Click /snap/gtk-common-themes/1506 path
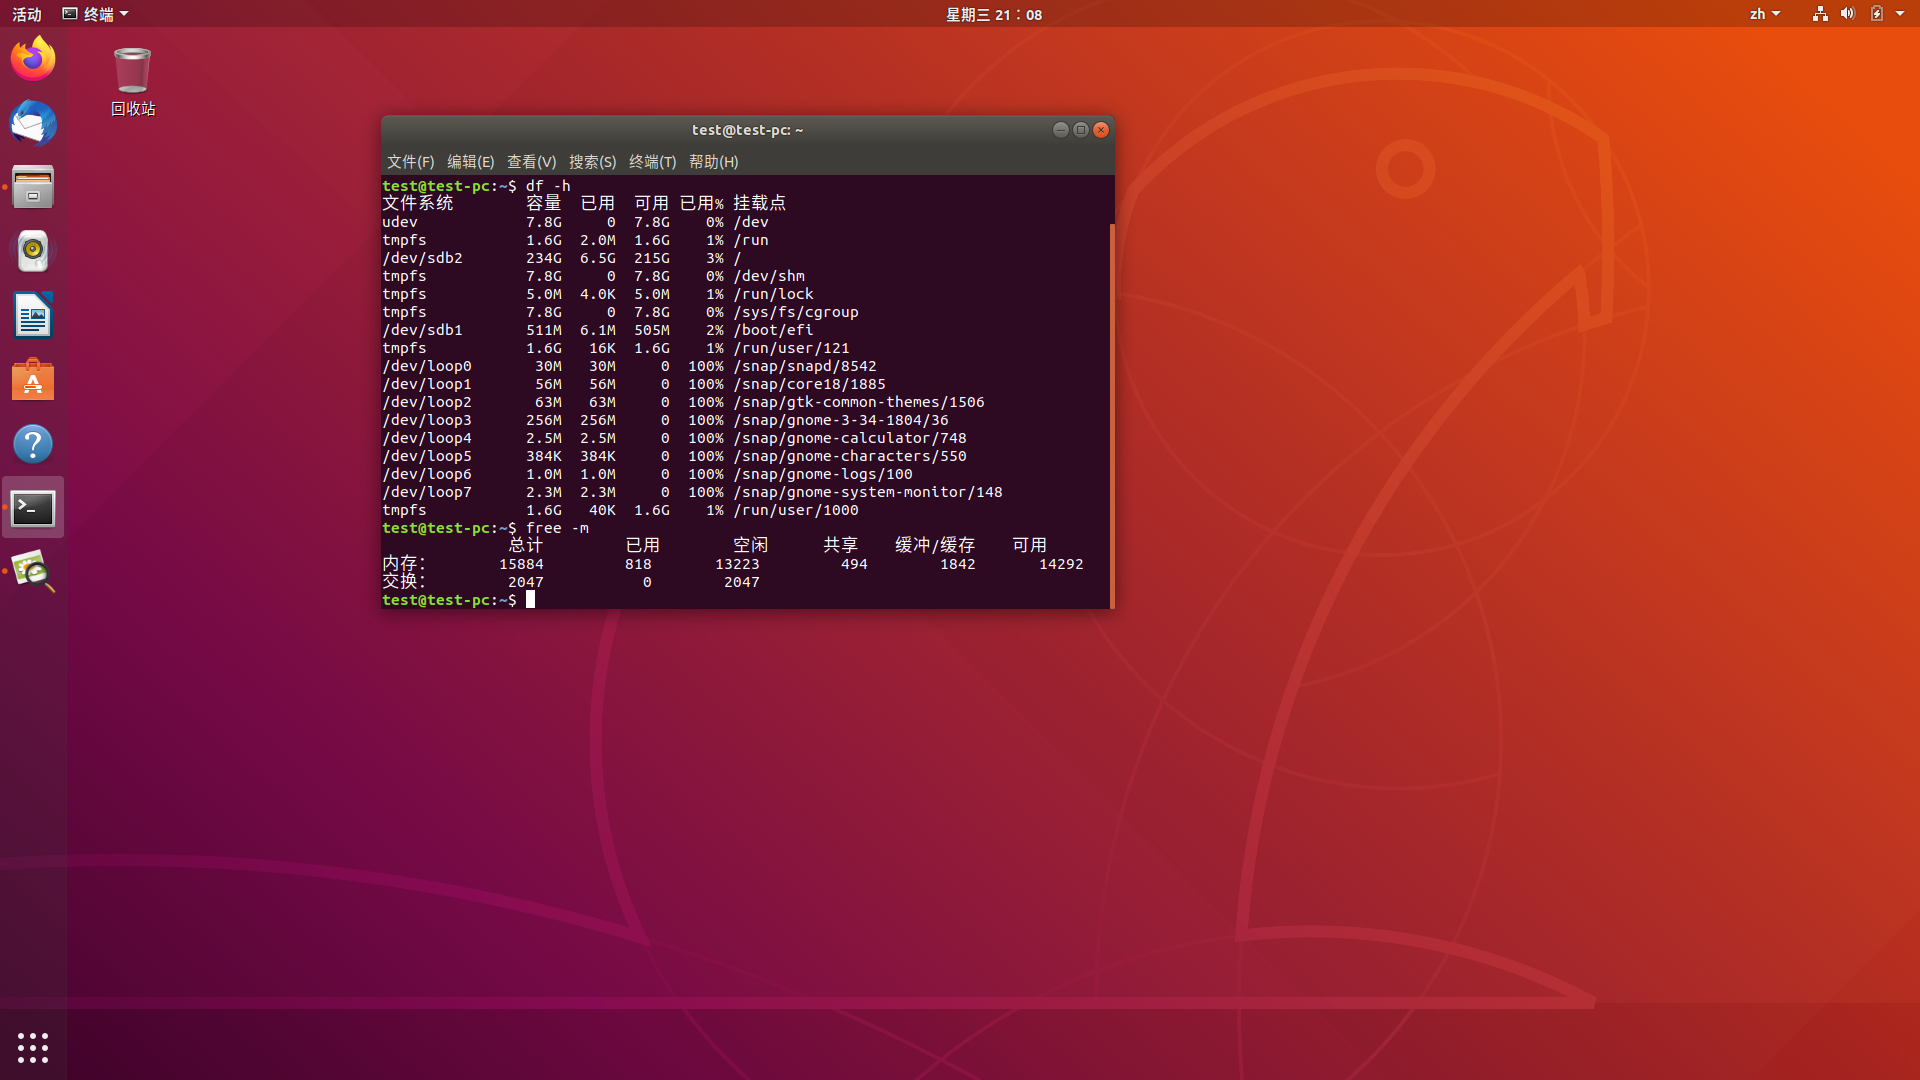 [x=859, y=402]
